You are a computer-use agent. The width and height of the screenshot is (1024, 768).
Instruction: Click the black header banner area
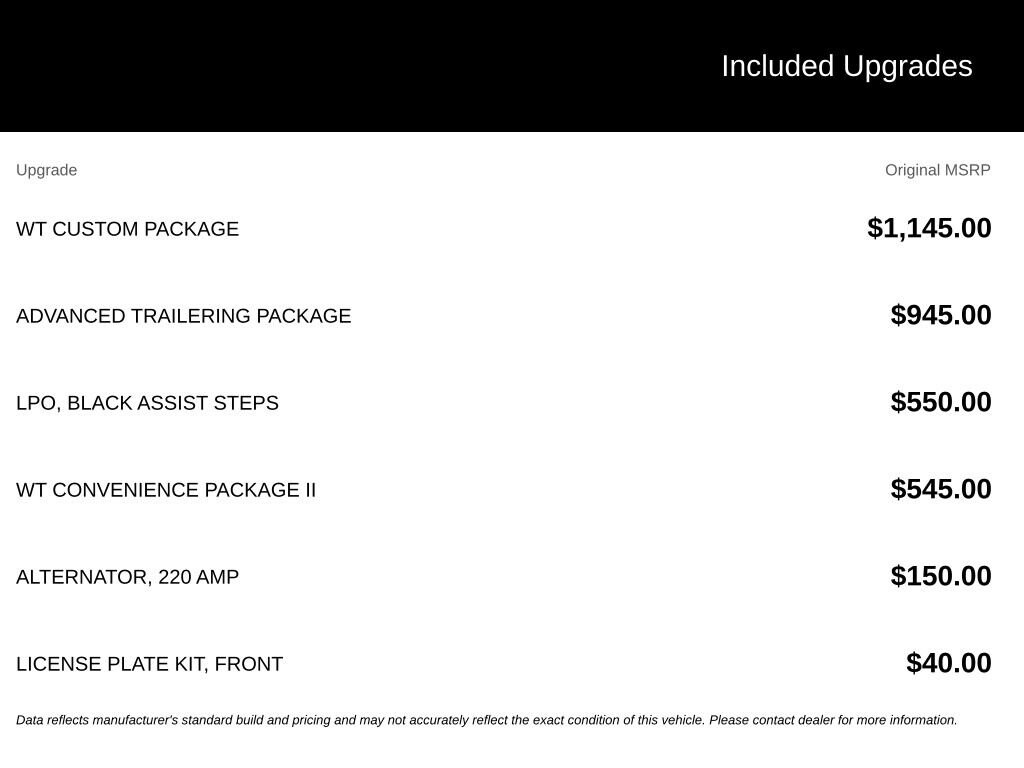pyautogui.click(x=512, y=66)
